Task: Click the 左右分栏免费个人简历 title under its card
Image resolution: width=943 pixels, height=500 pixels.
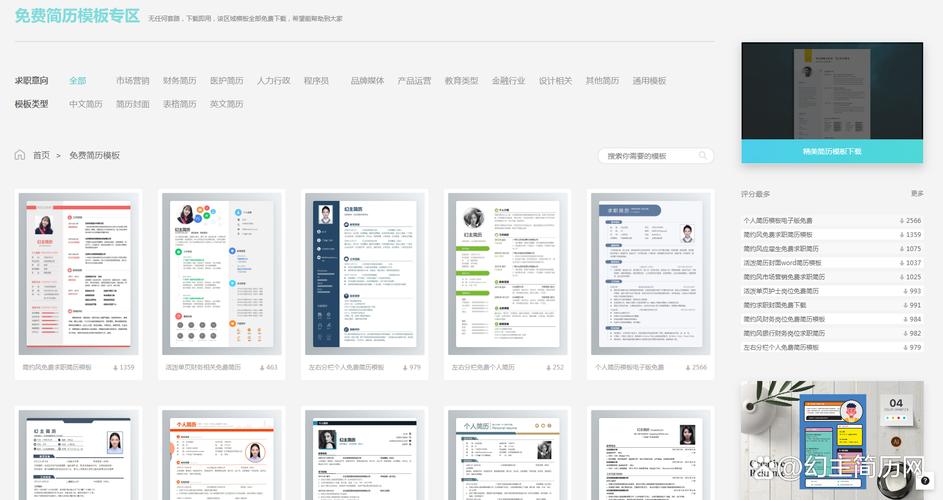Action: (483, 367)
